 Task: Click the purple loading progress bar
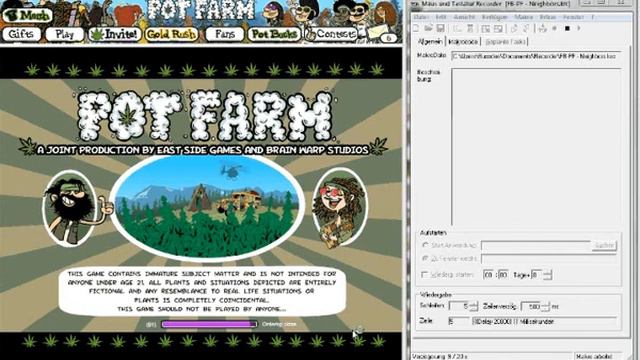(x=209, y=324)
